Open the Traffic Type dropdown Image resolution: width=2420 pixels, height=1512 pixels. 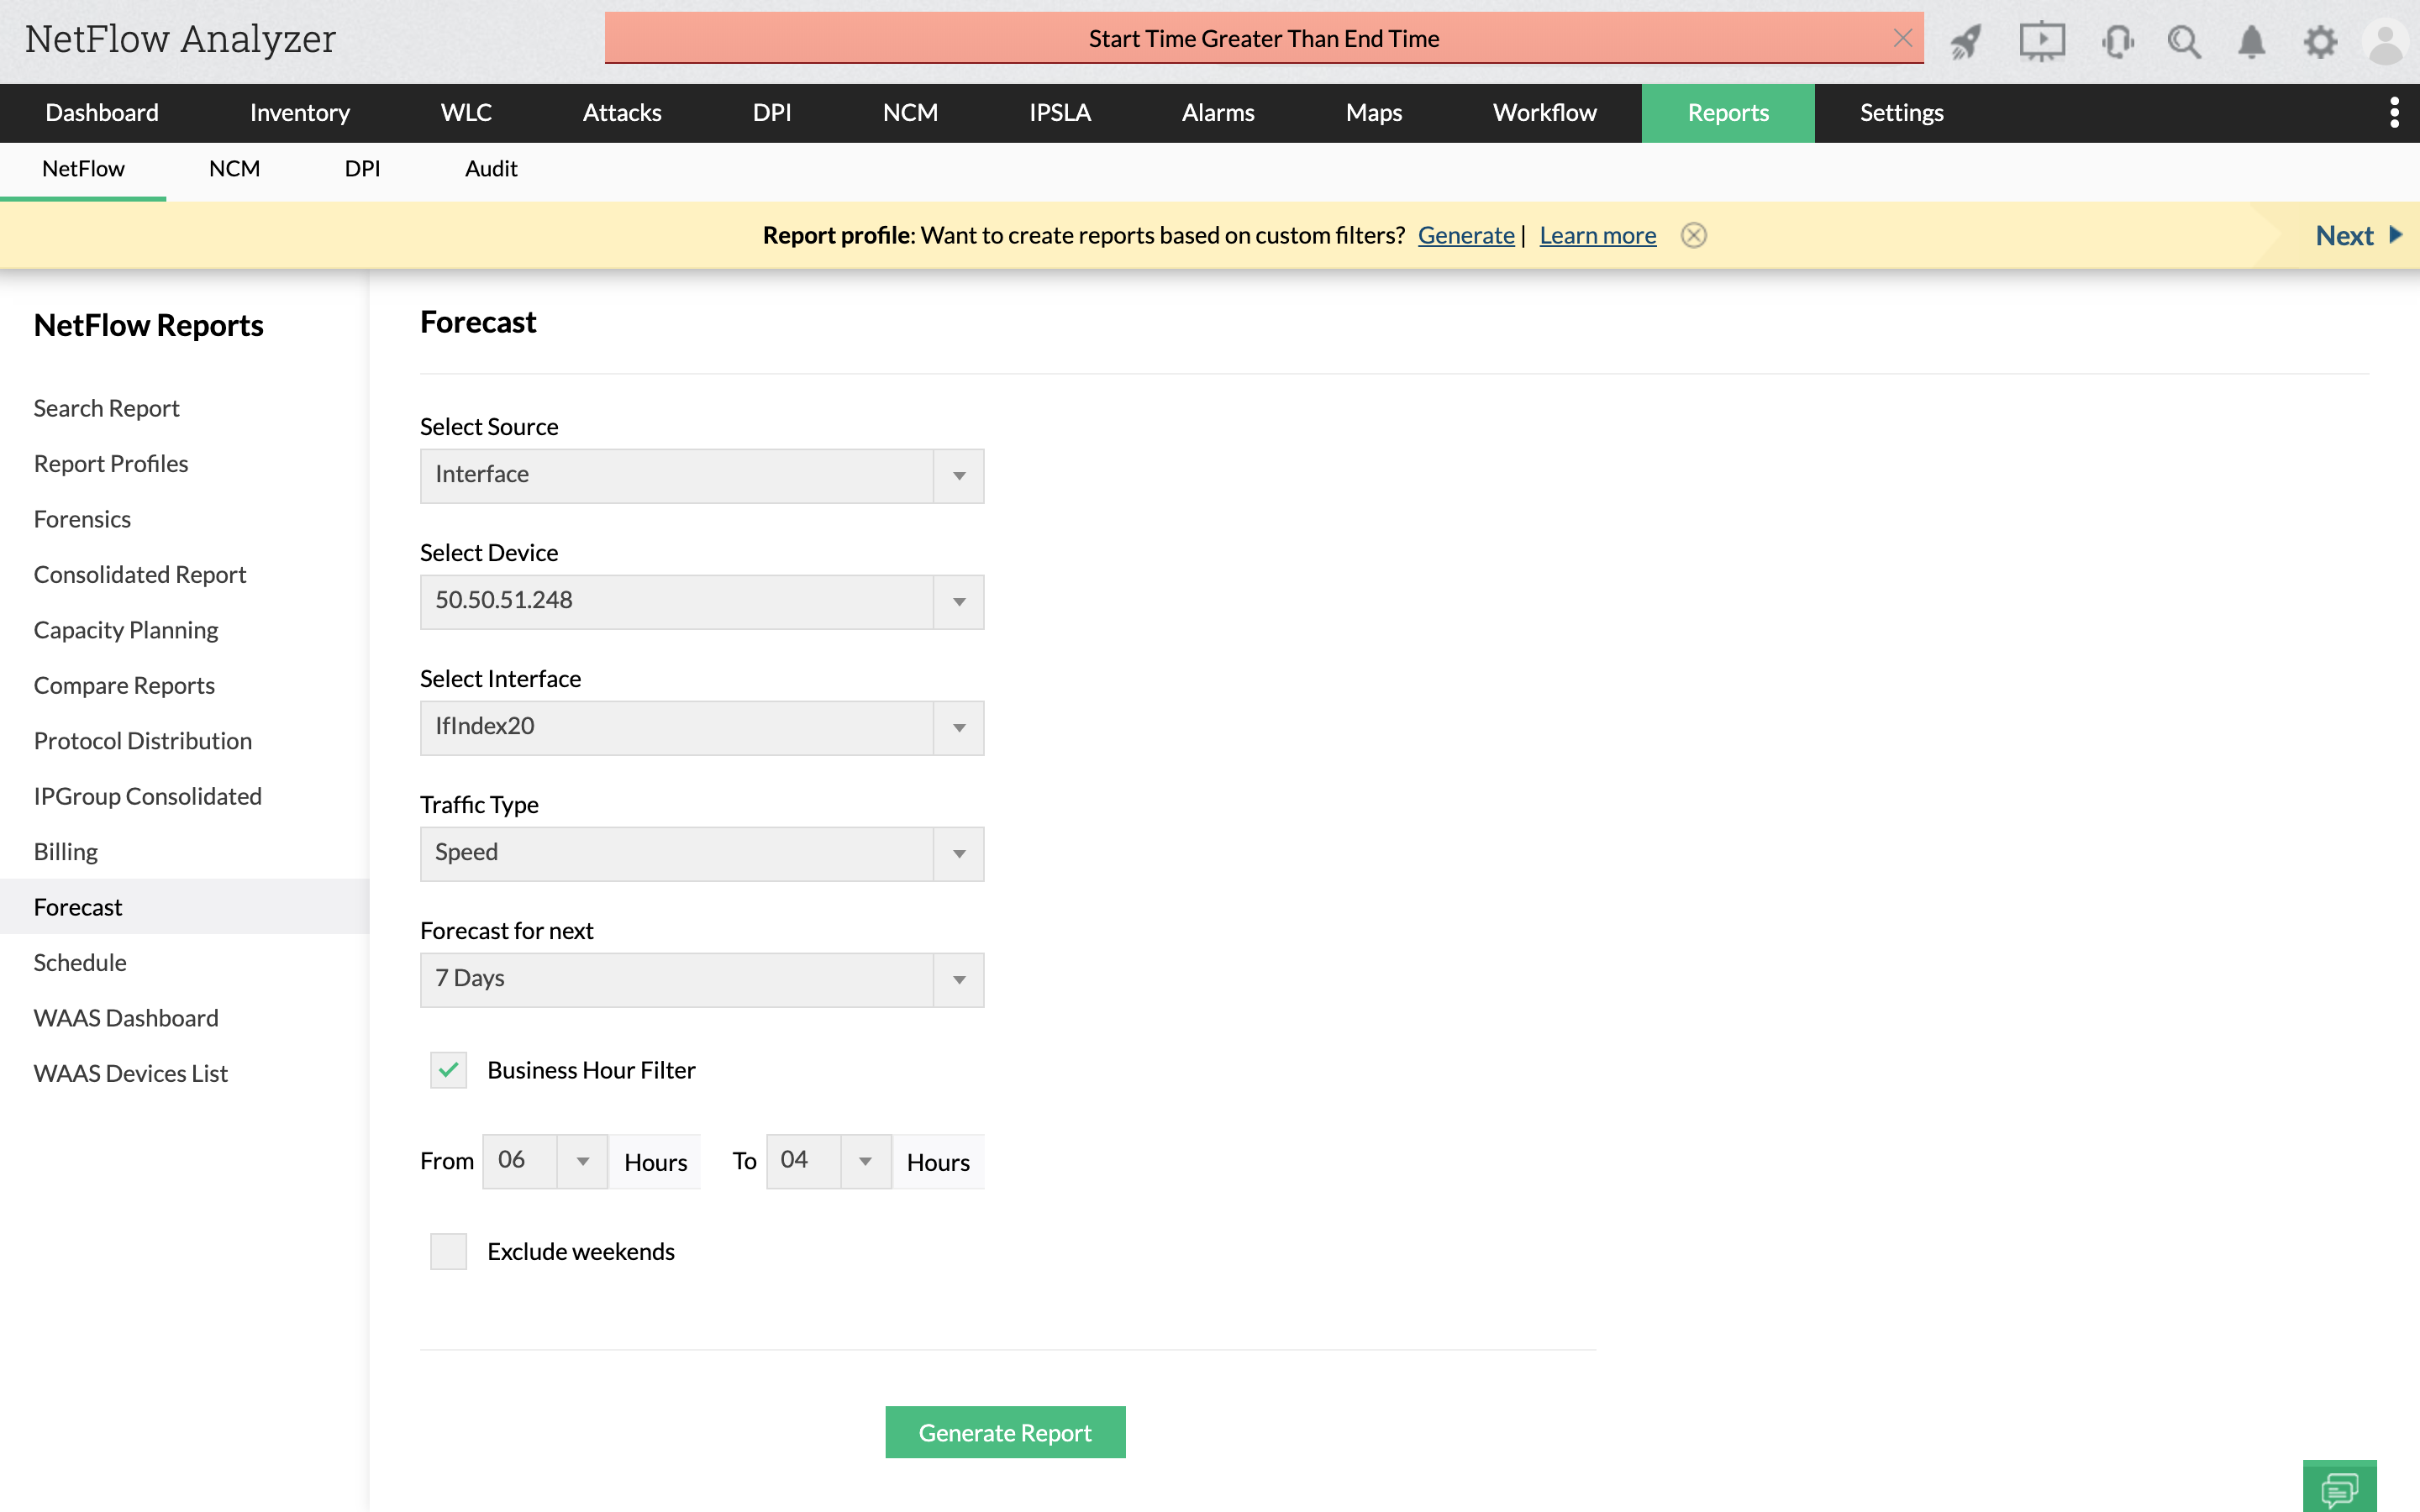point(701,853)
